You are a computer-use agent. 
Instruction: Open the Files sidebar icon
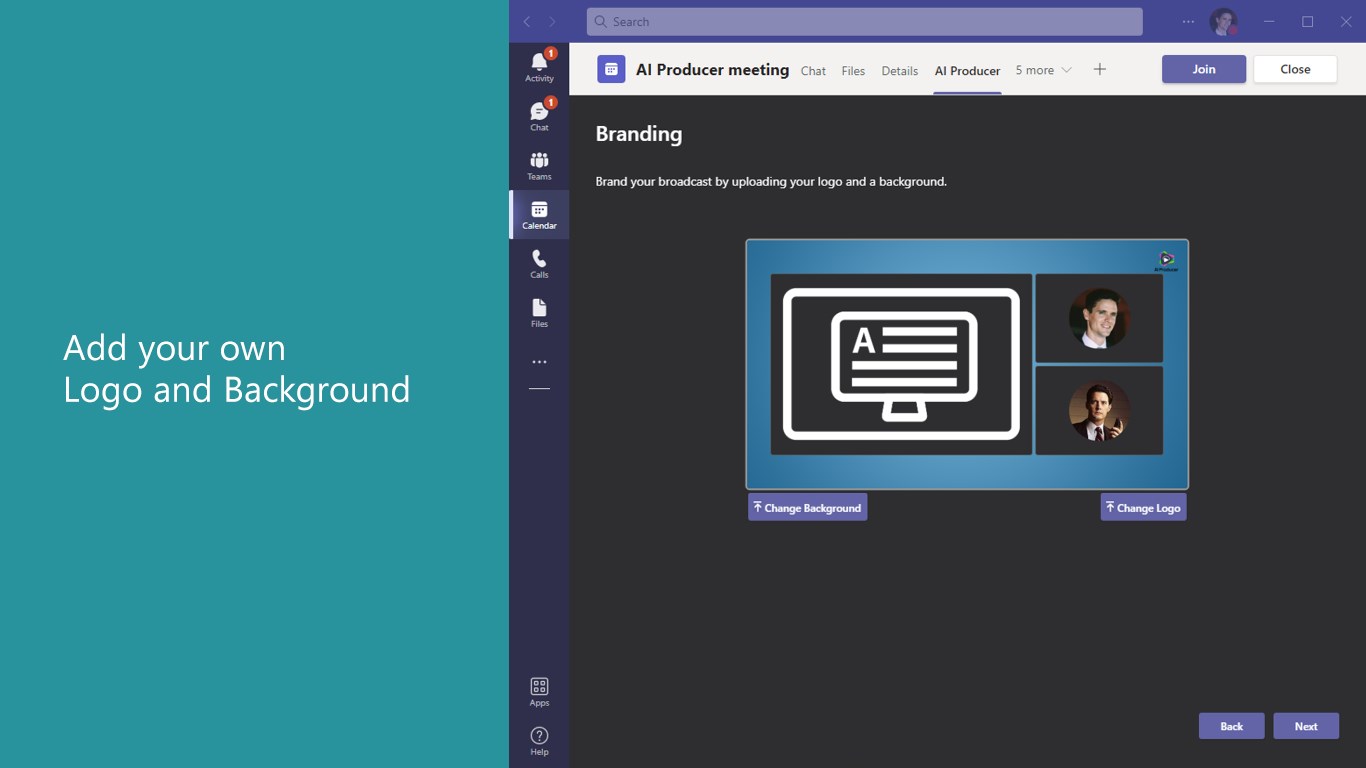pos(539,312)
